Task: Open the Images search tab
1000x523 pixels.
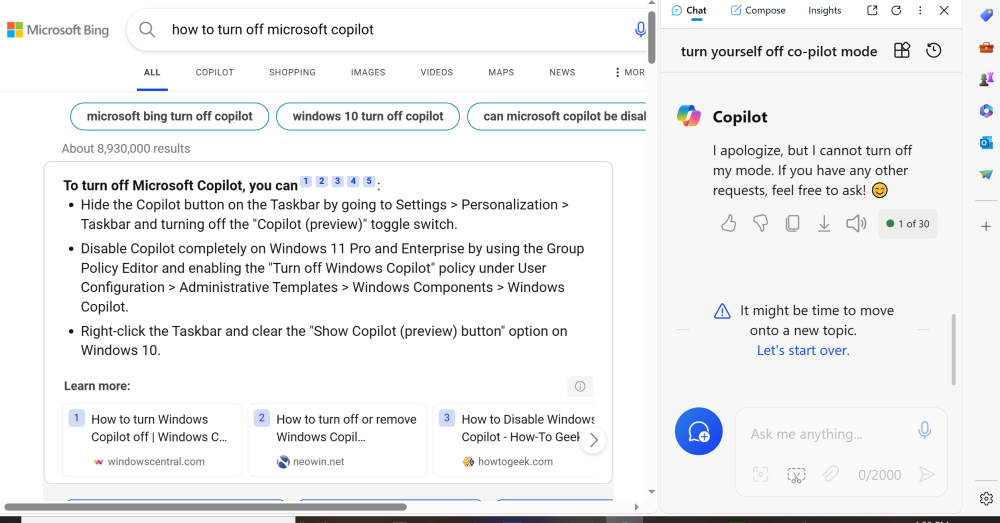Action: [368, 72]
